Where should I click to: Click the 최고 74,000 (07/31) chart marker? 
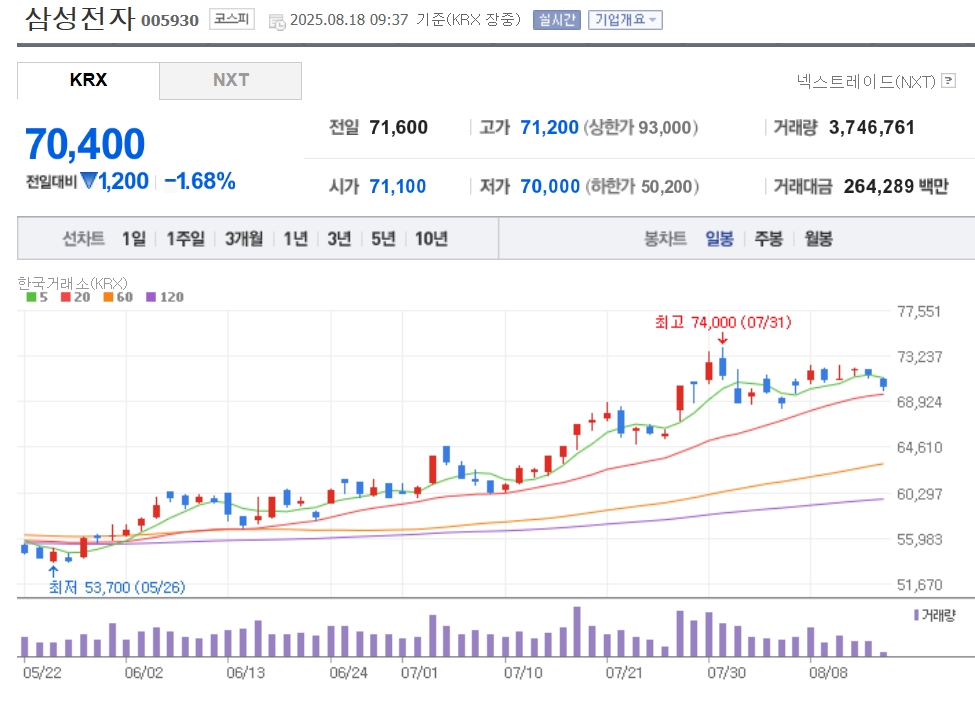click(723, 322)
